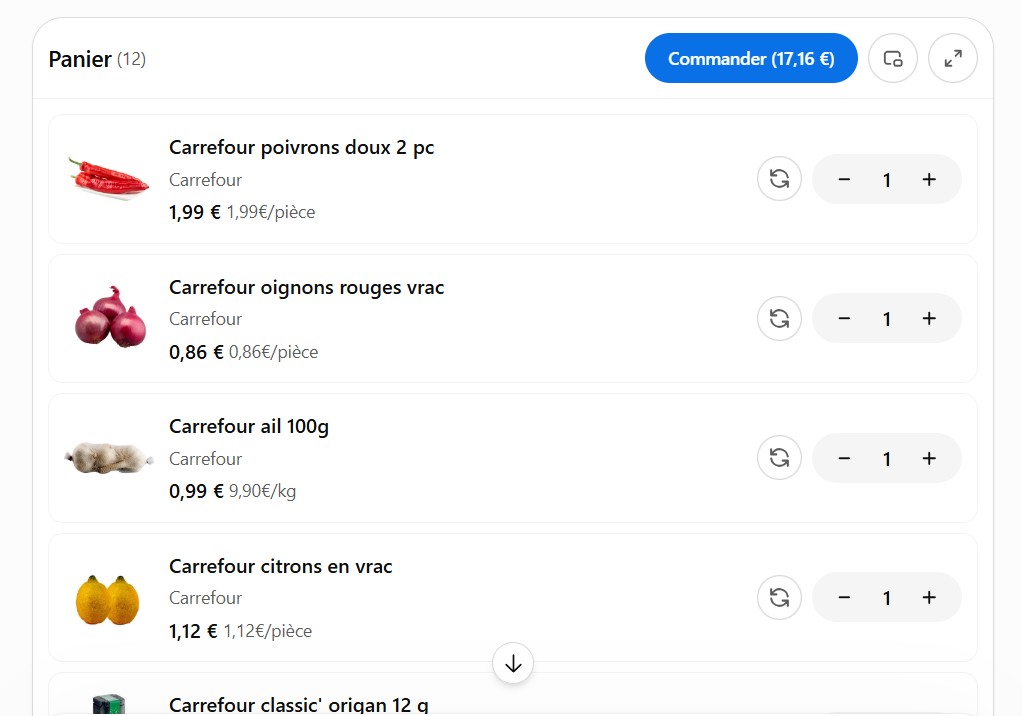Image resolution: width=1022 pixels, height=716 pixels.
Task: Decrease poivrons doux quantity
Action: [844, 179]
